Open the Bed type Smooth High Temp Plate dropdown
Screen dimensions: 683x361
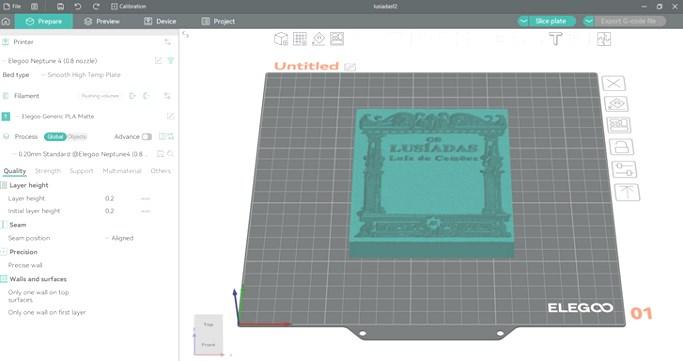pyautogui.click(x=84, y=75)
